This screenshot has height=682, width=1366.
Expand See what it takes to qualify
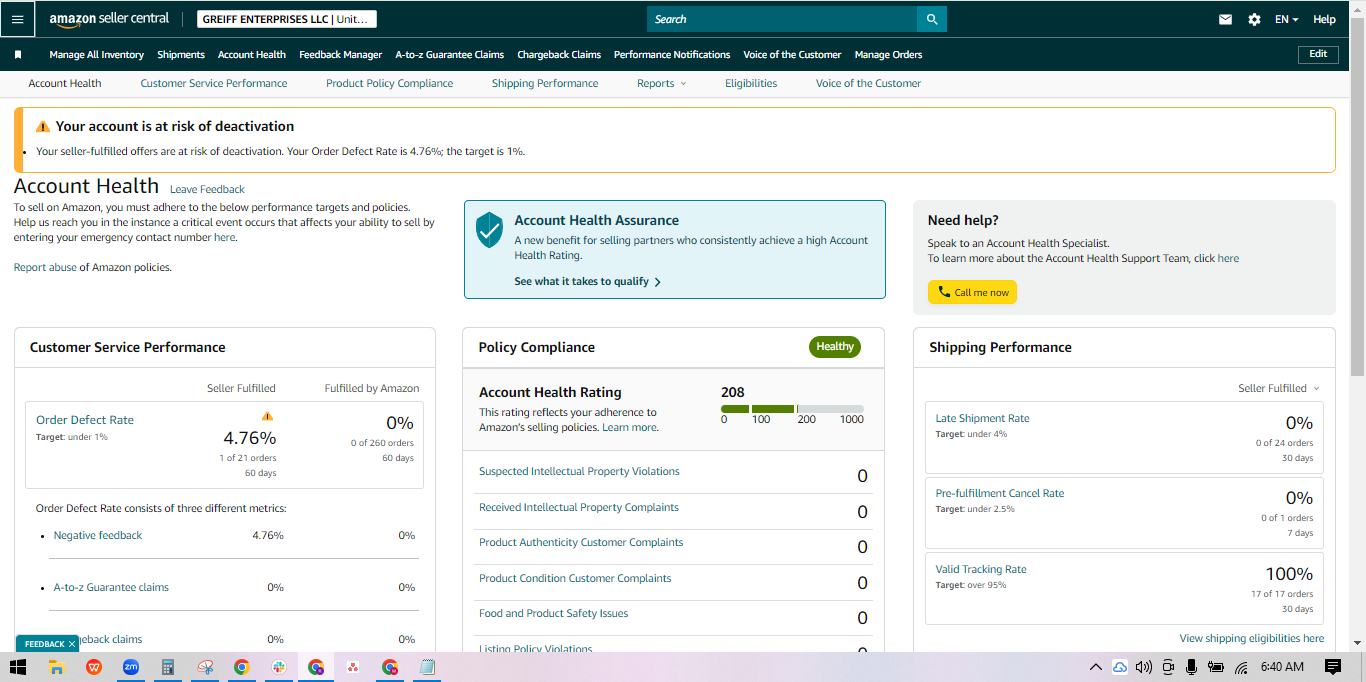click(x=587, y=282)
